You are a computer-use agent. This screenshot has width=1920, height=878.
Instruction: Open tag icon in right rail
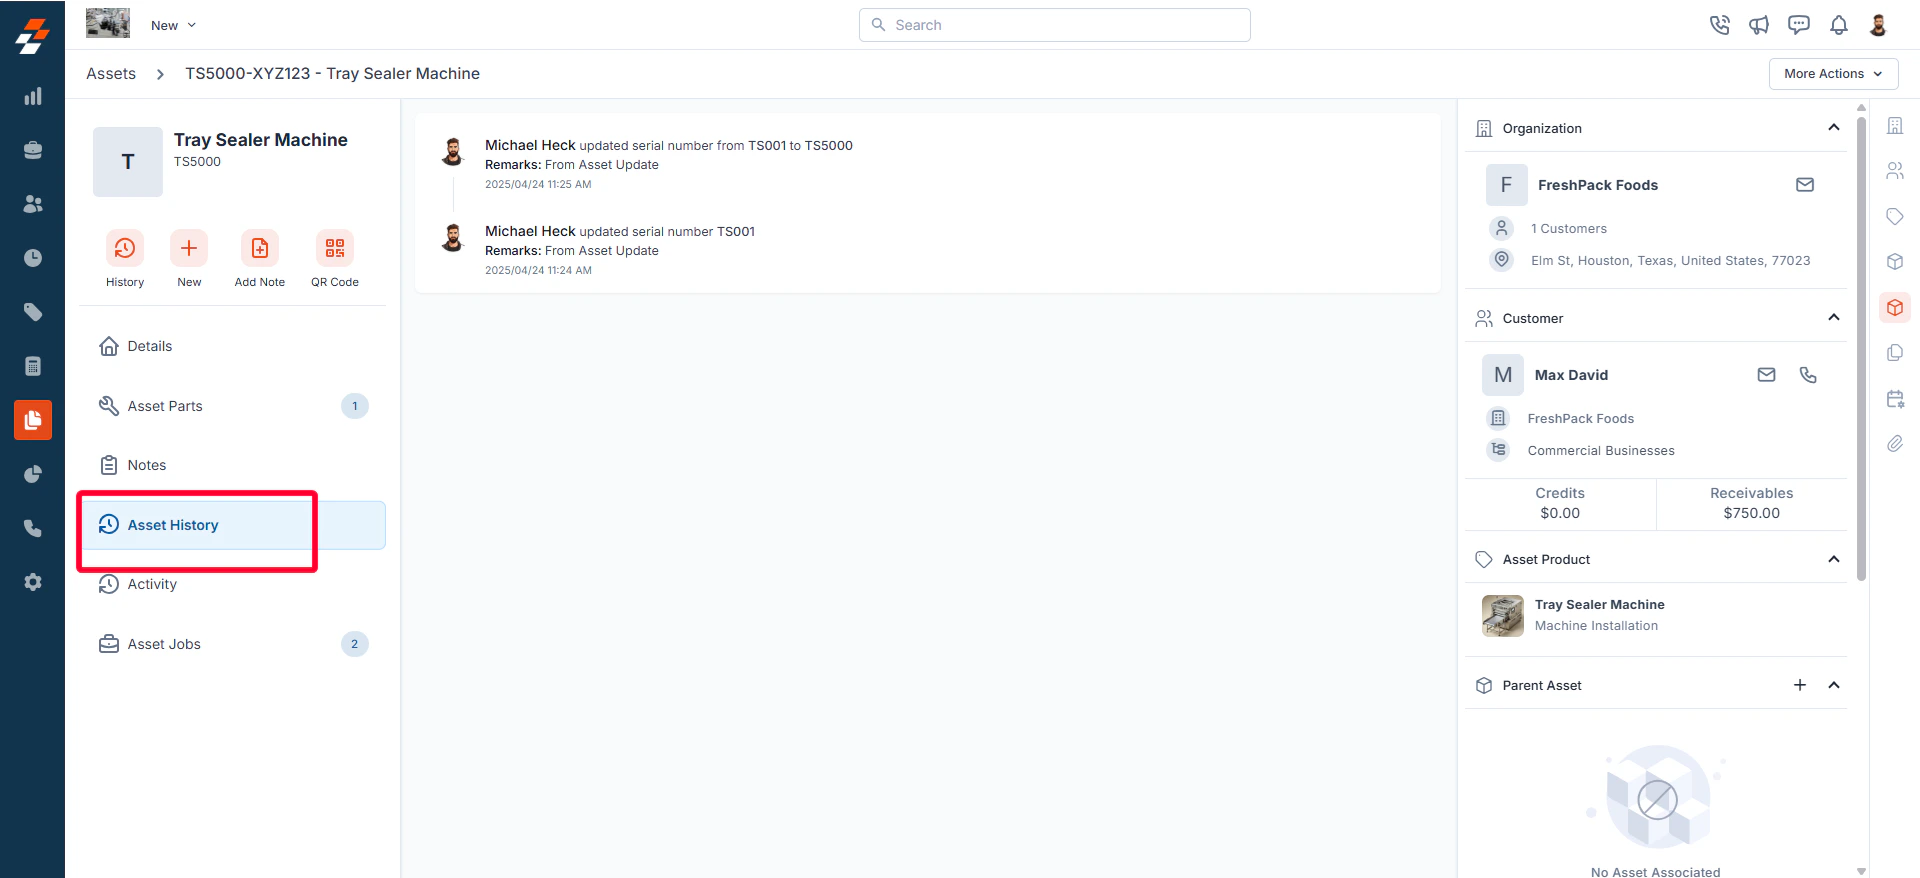[1895, 217]
